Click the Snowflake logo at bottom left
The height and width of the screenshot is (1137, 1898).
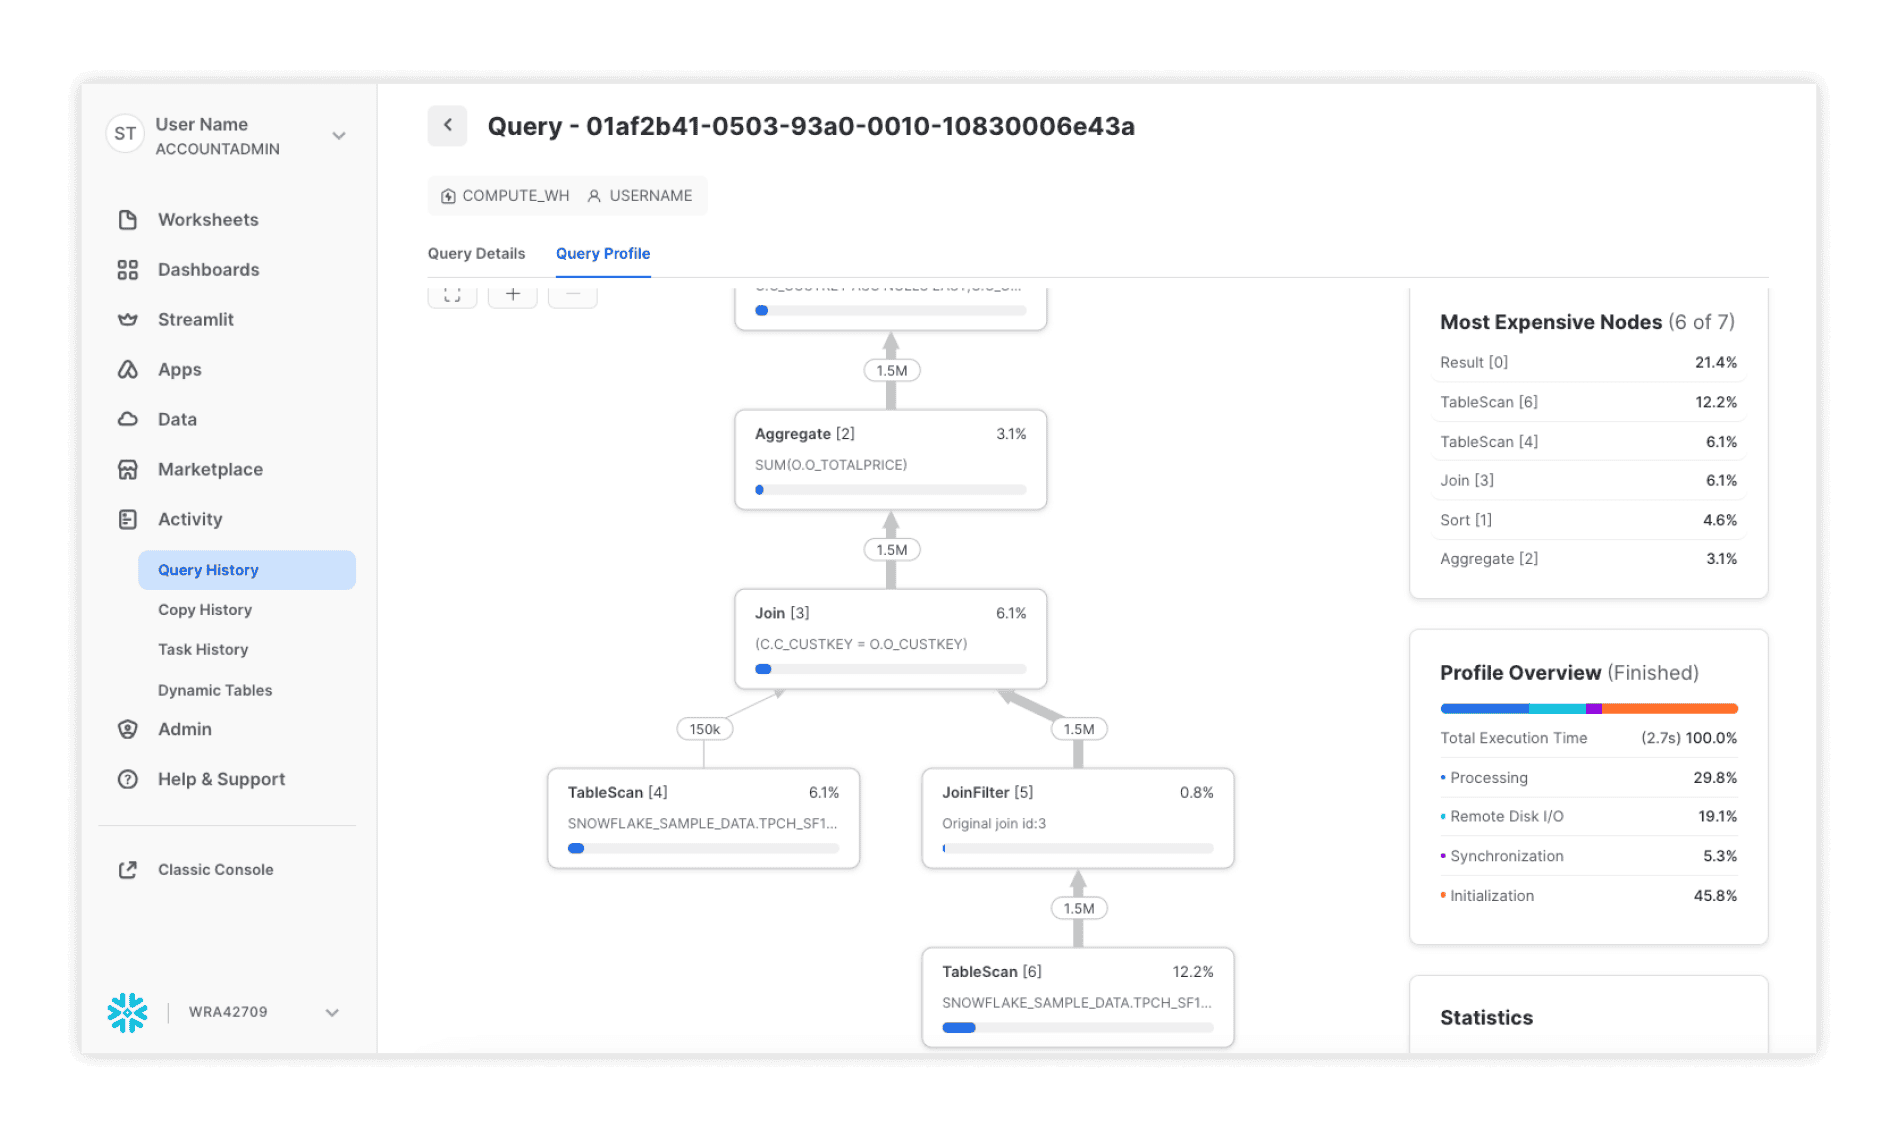[x=127, y=1012]
